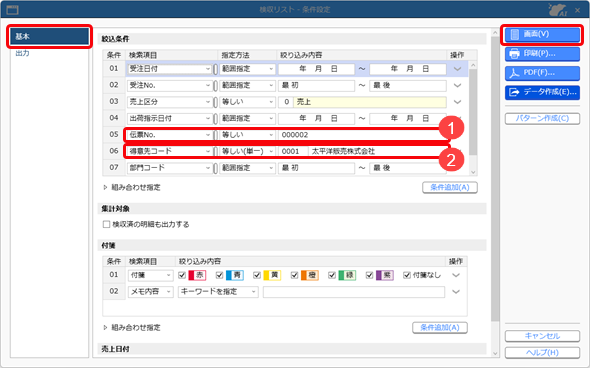Open the 伝票No. search item dropdown

(x=169, y=135)
